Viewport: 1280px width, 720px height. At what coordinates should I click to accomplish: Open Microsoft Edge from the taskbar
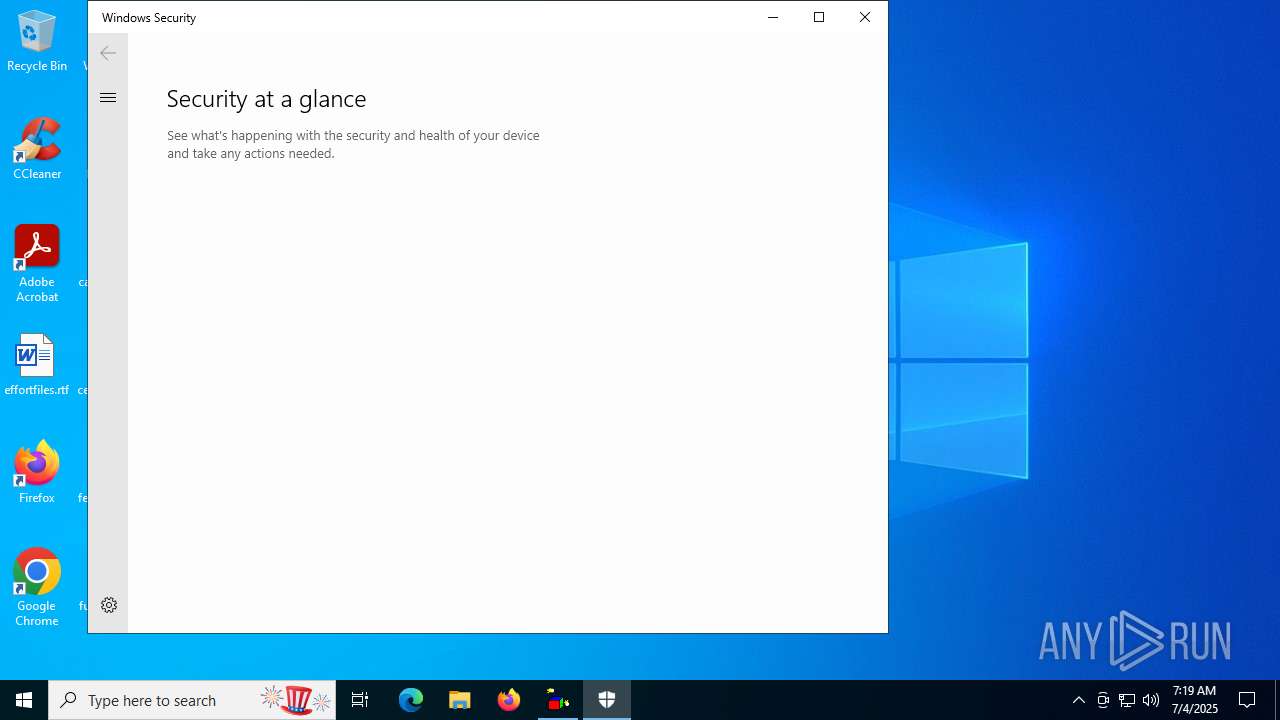411,700
